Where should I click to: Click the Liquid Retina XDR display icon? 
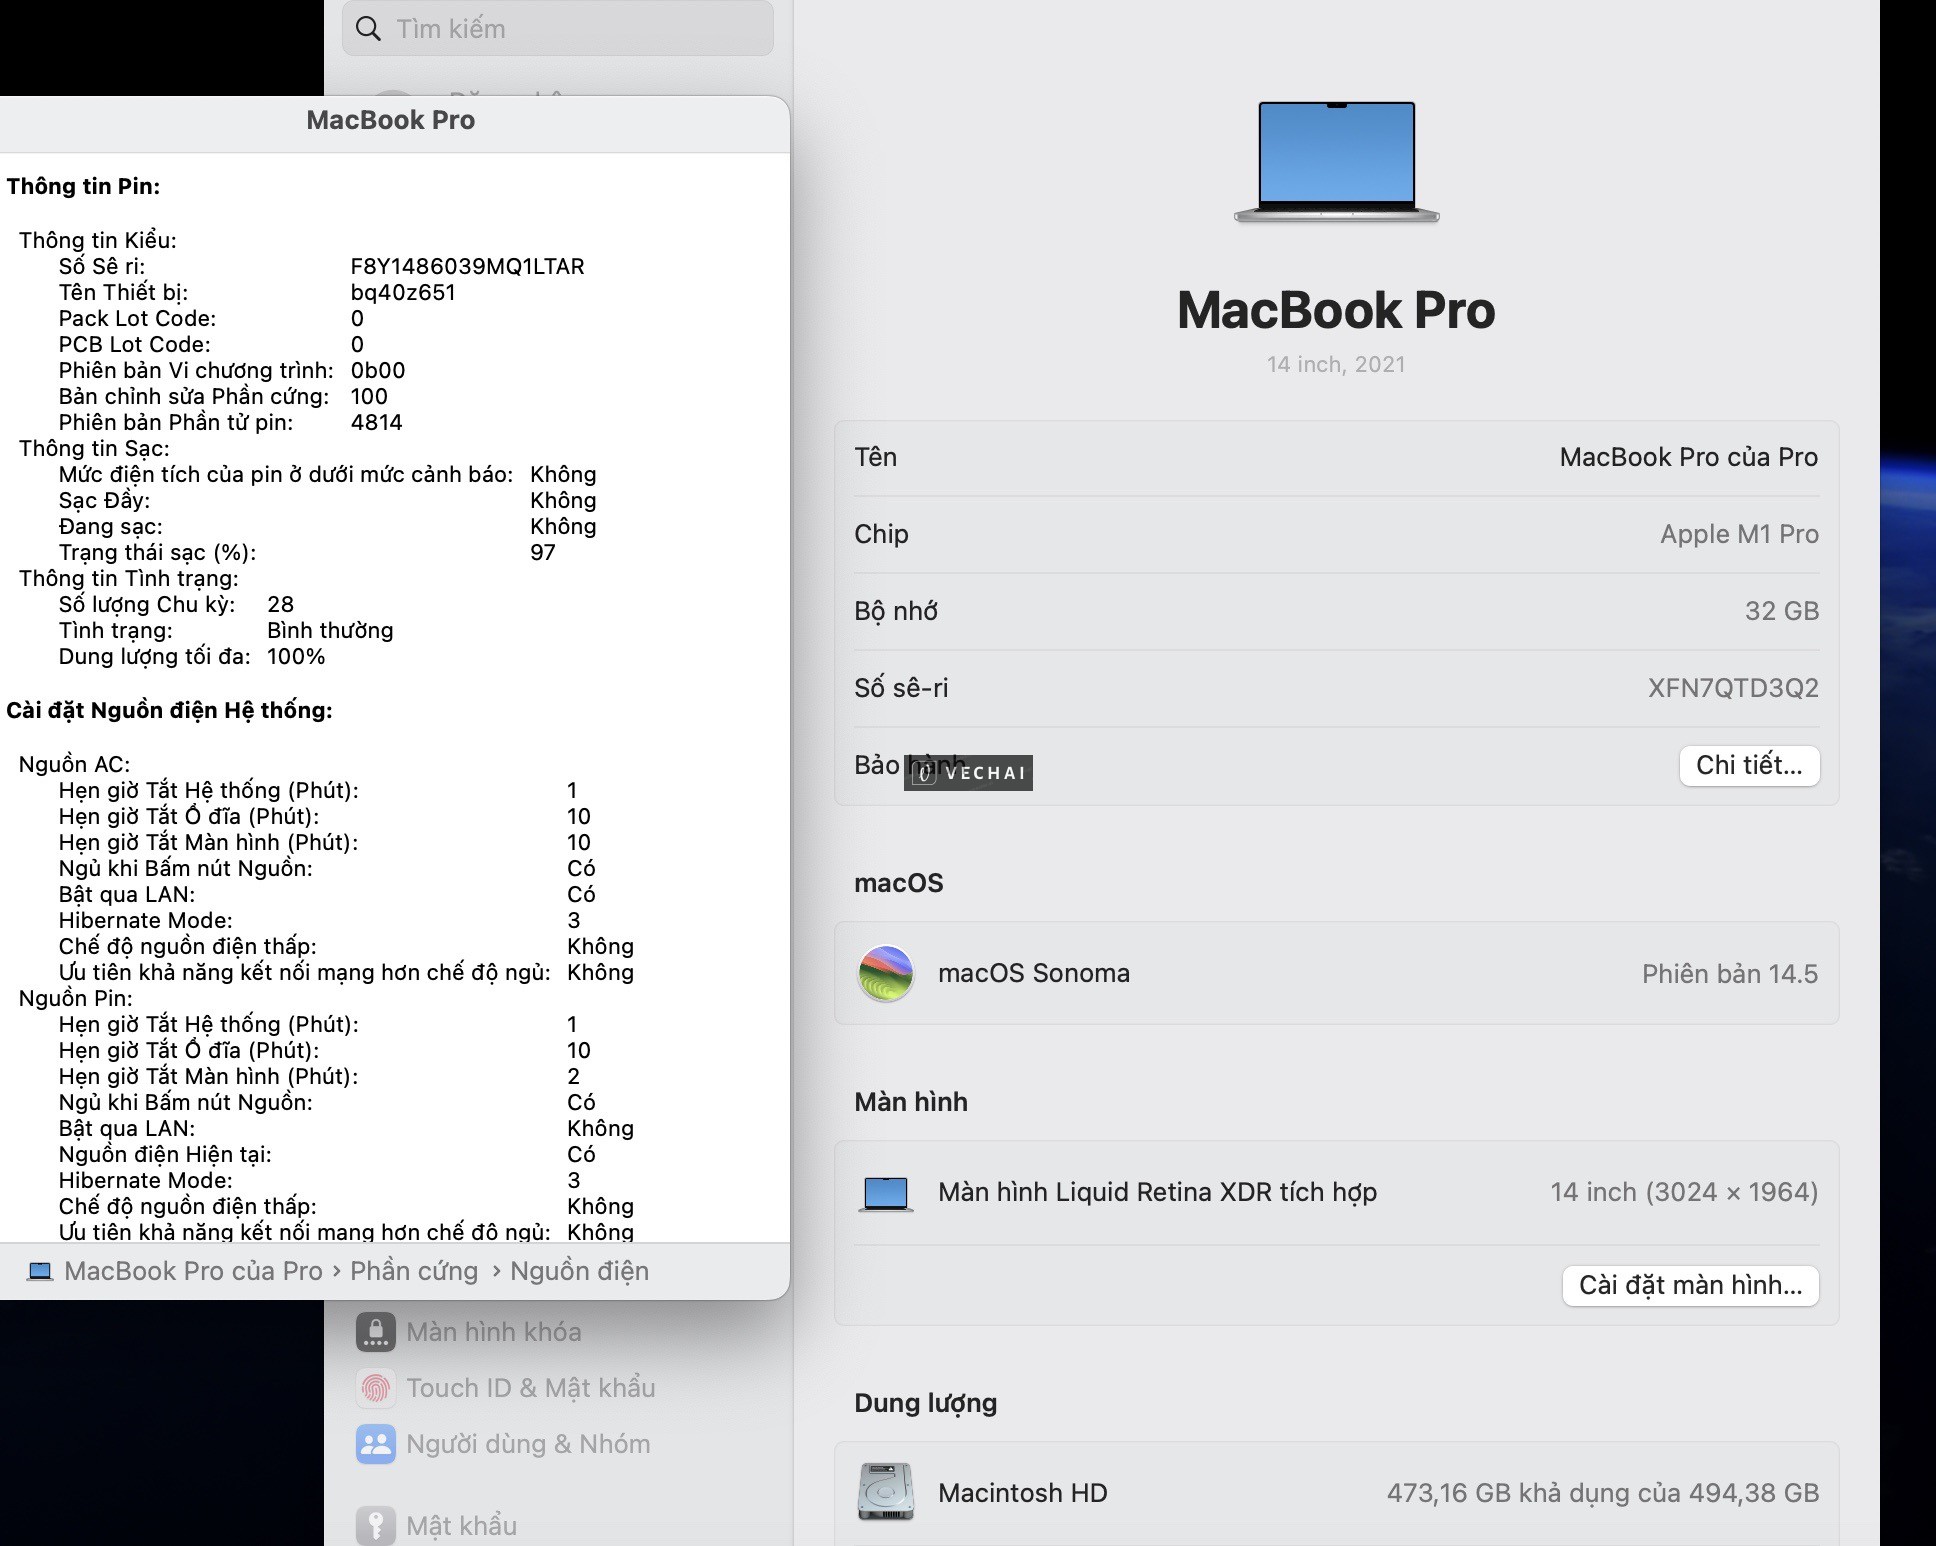884,1193
